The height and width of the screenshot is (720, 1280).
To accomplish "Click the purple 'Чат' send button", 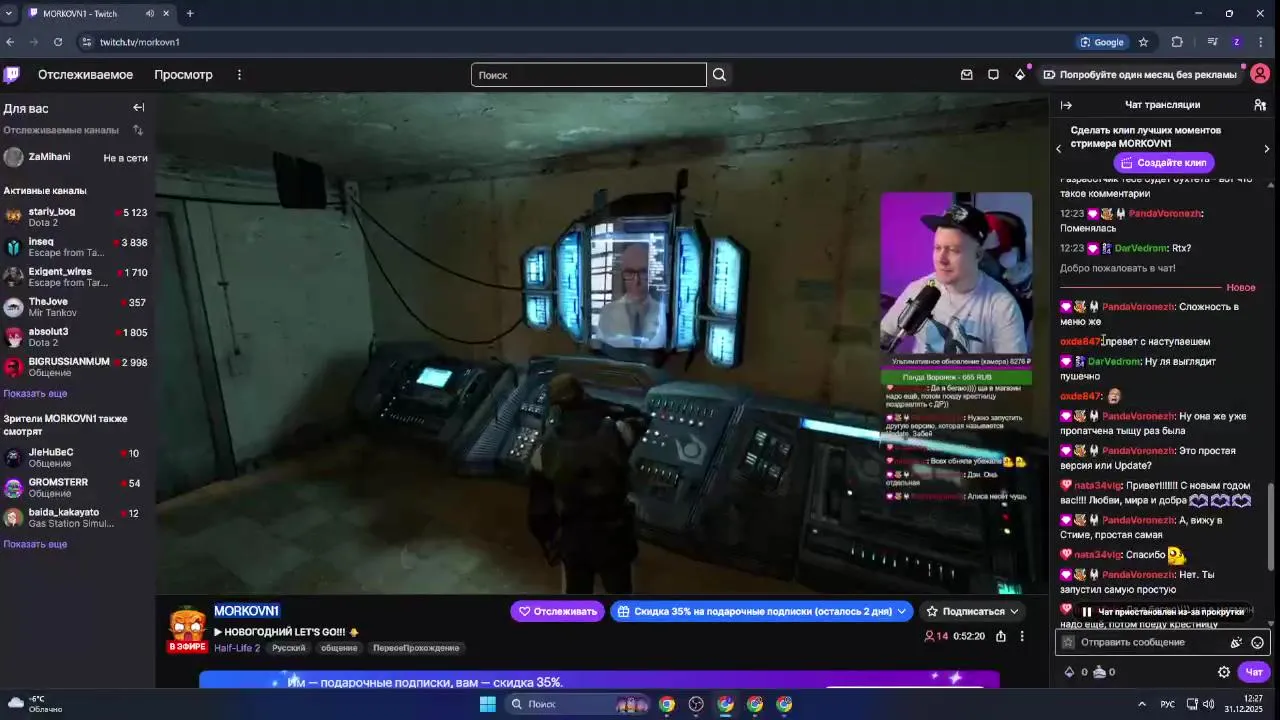I will (x=1254, y=672).
